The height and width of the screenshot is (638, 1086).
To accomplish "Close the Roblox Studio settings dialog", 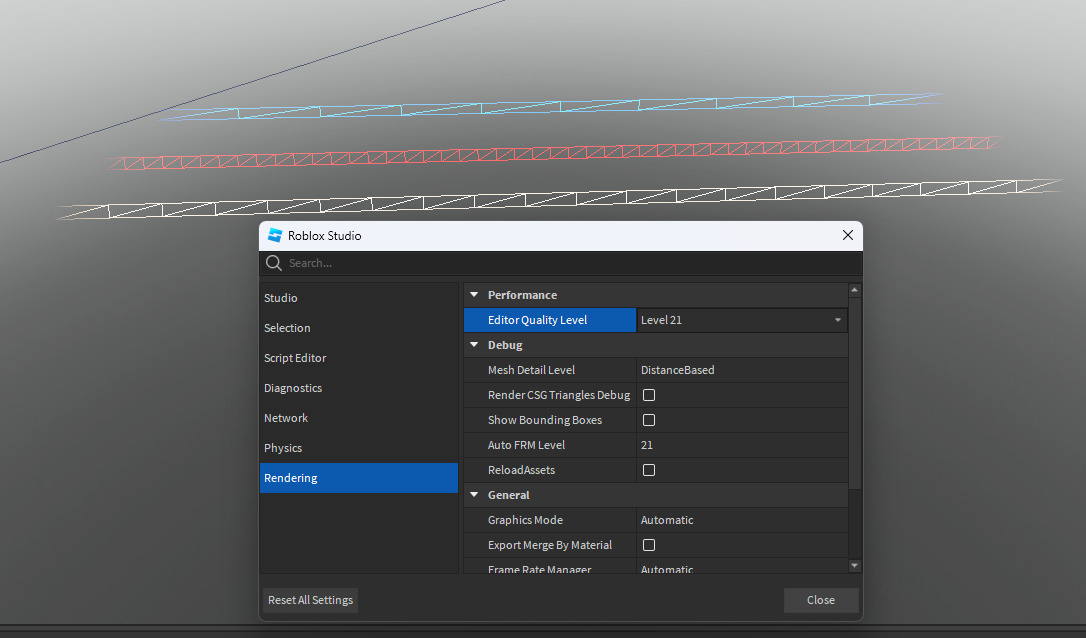I will [x=847, y=236].
